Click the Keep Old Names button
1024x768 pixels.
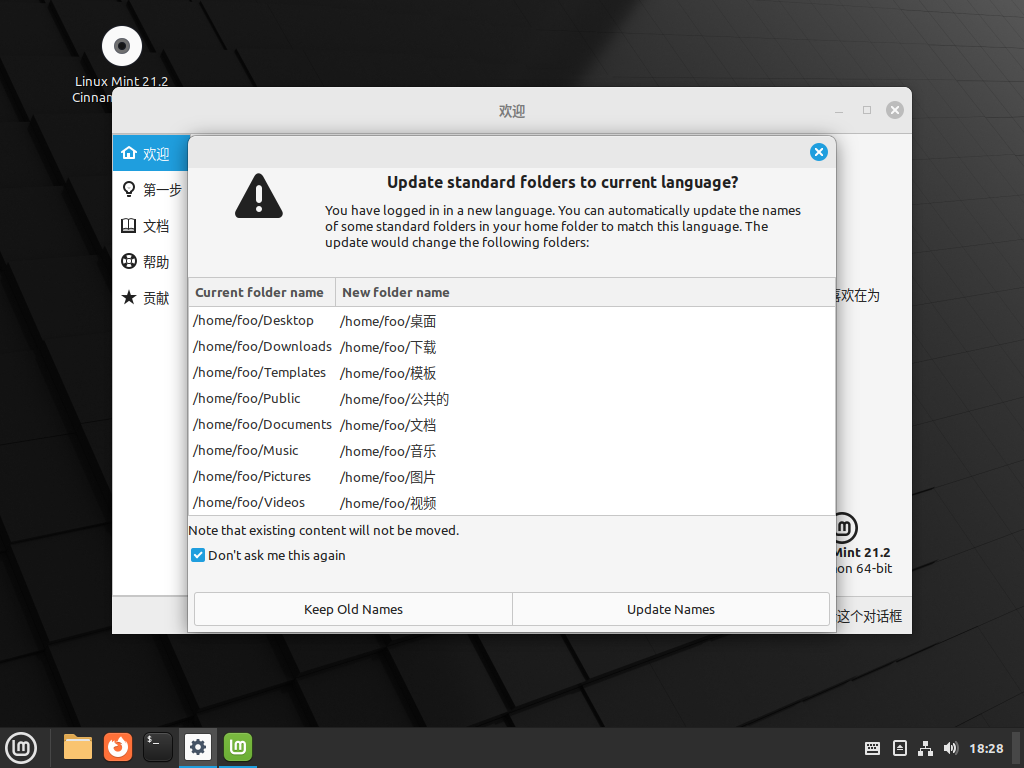point(353,609)
